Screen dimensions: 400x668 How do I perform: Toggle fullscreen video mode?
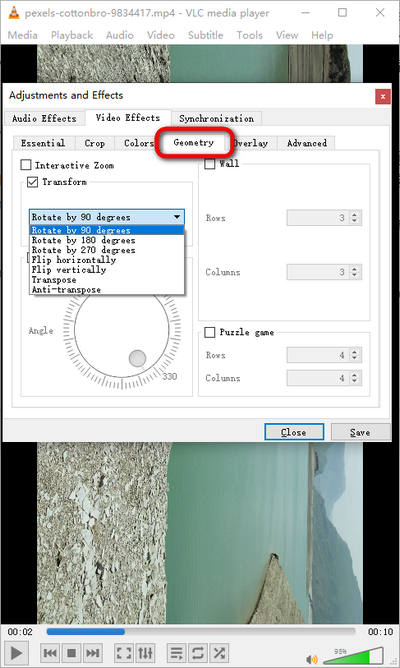pos(124,653)
